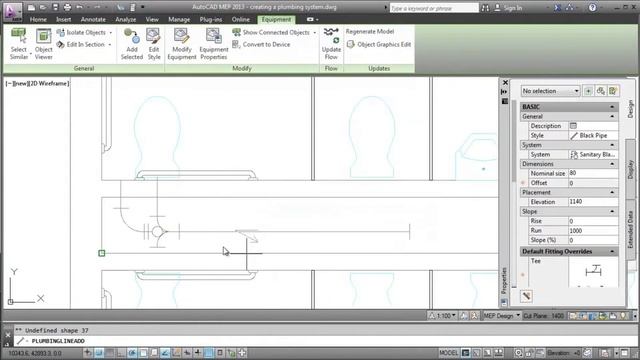This screenshot has height=360, width=640.
Task: Collapse the General section in Properties
Action: 612,117
